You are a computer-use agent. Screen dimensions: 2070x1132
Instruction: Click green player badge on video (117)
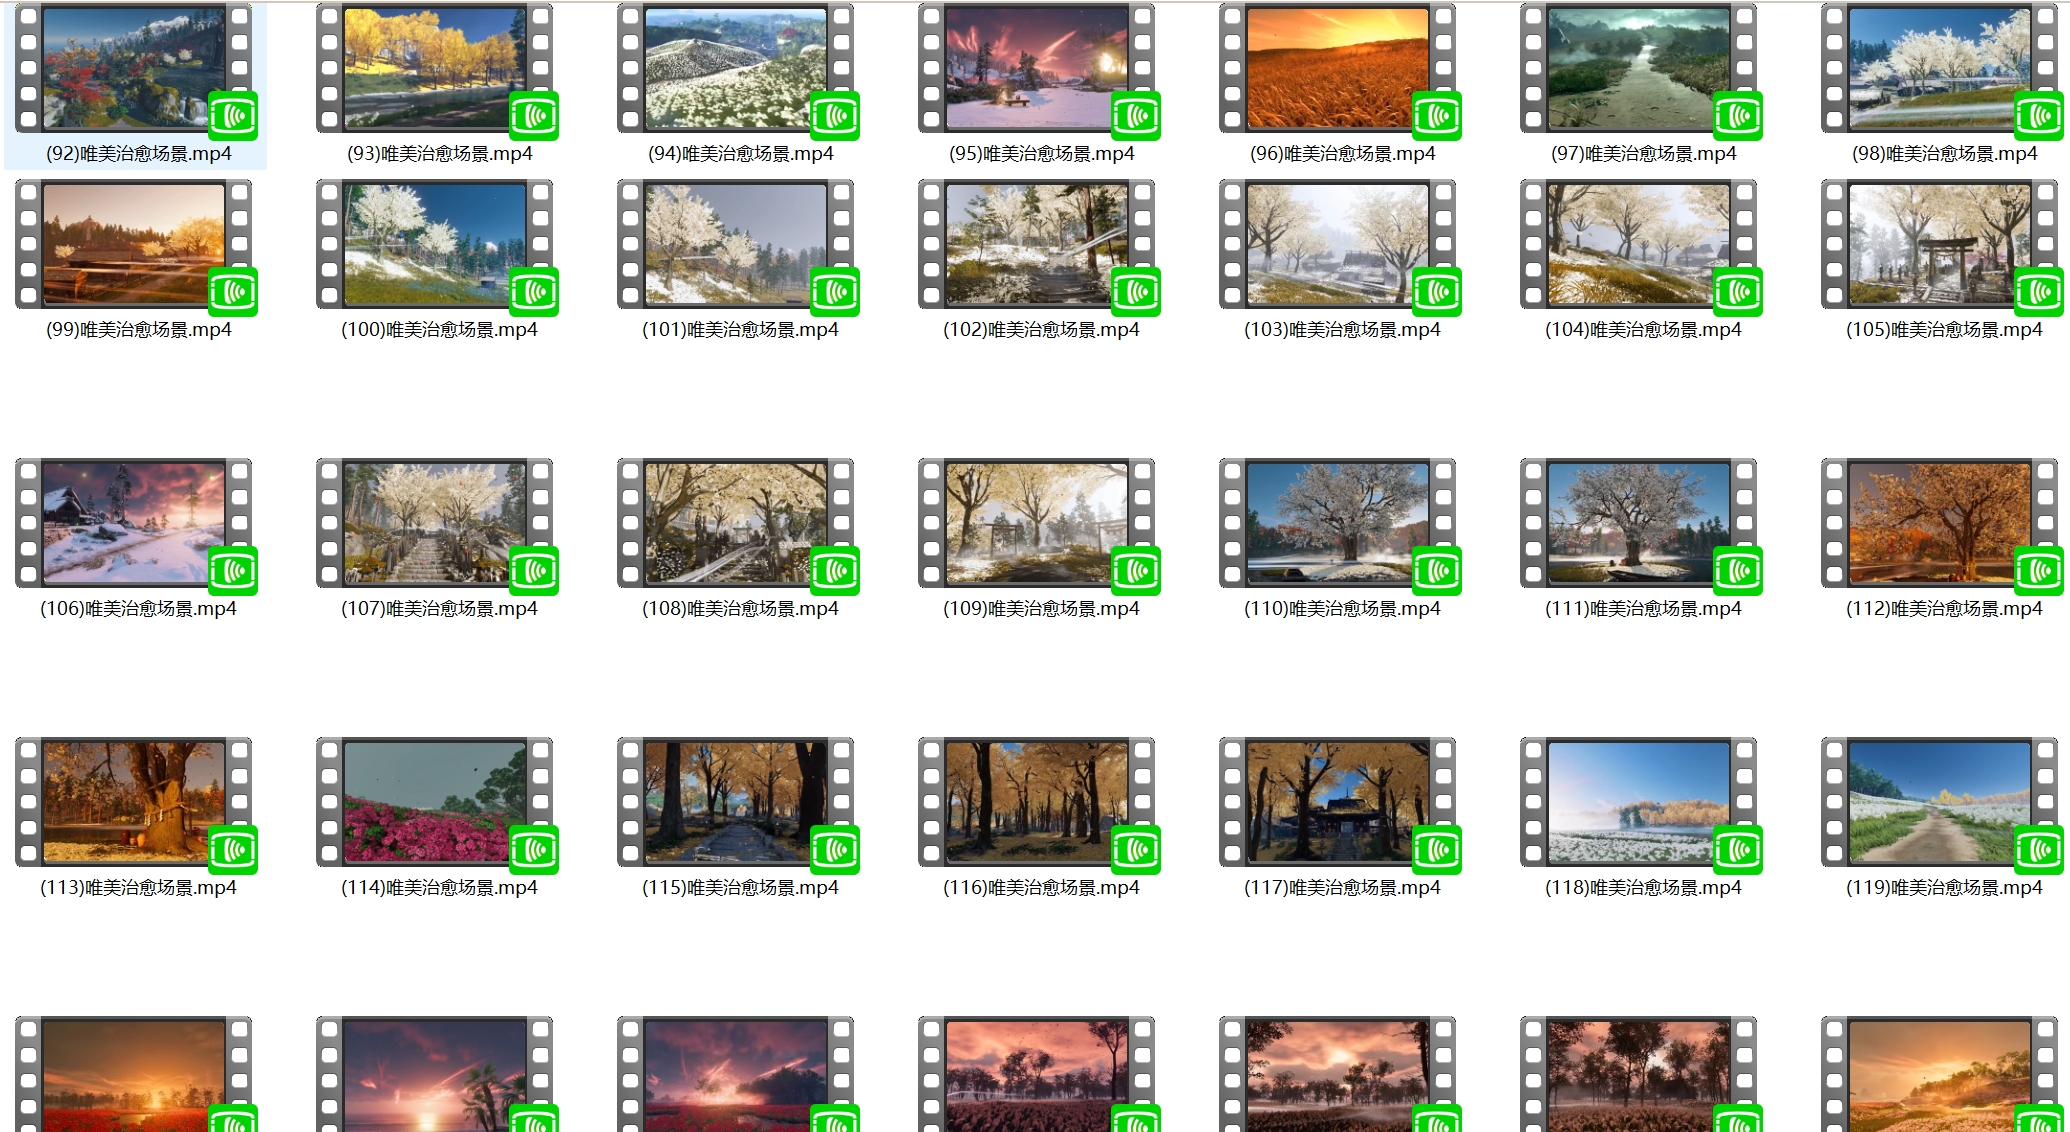pos(1437,850)
